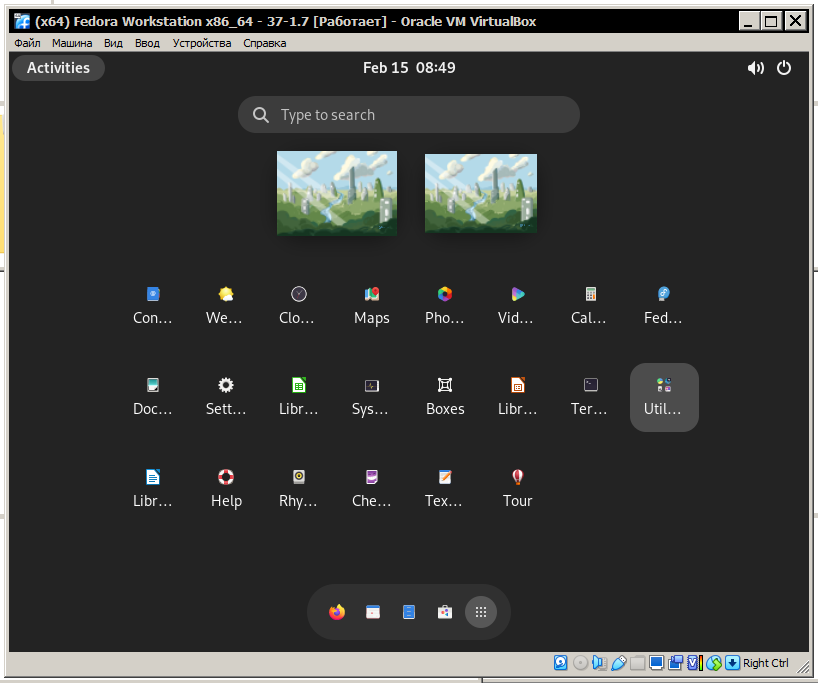Click the VirtualBox hard disk status icon
Viewport: 818px width, 683px height.
tap(561, 663)
